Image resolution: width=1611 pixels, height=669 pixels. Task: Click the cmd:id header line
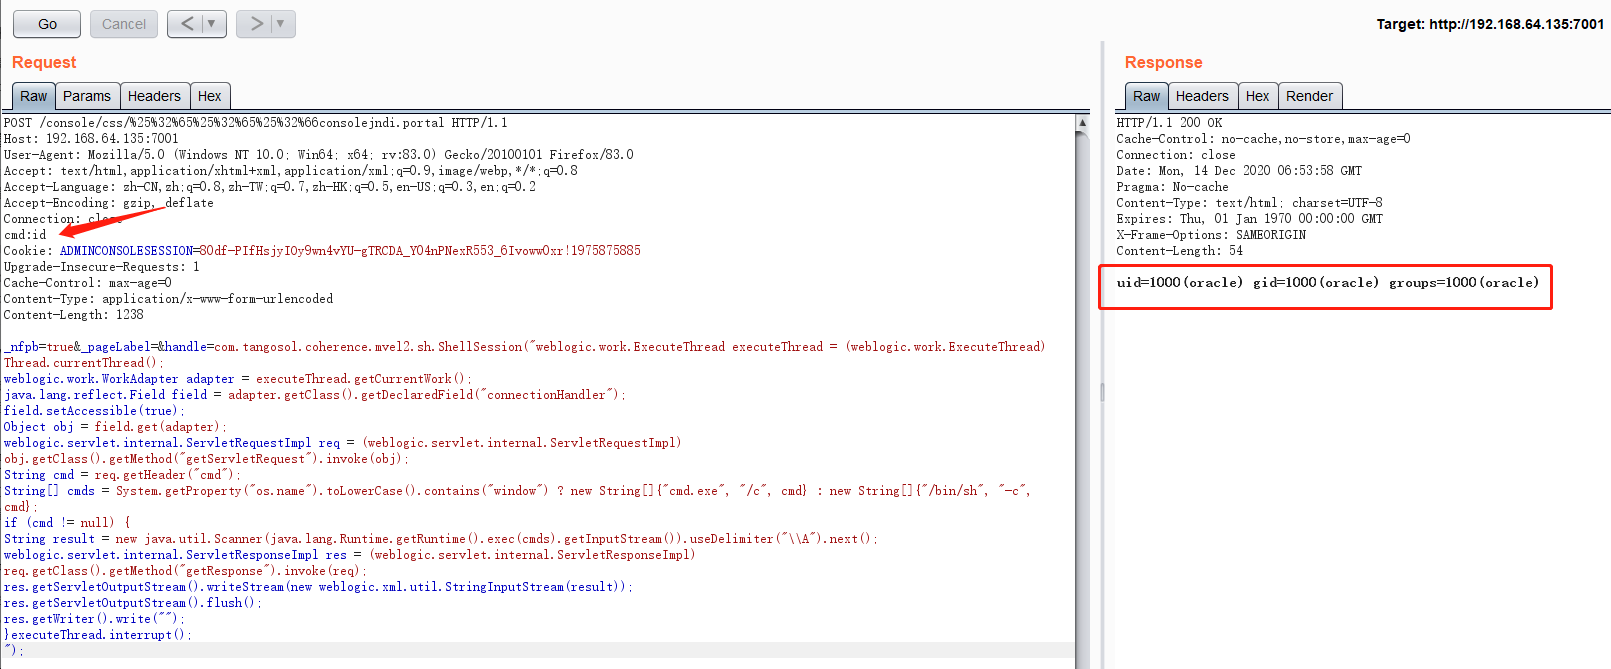tap(25, 235)
